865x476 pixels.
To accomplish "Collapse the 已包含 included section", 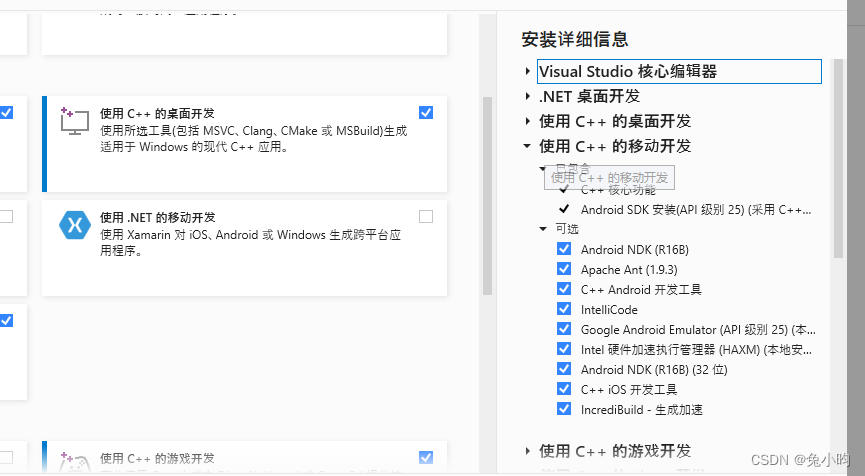I will coord(543,168).
